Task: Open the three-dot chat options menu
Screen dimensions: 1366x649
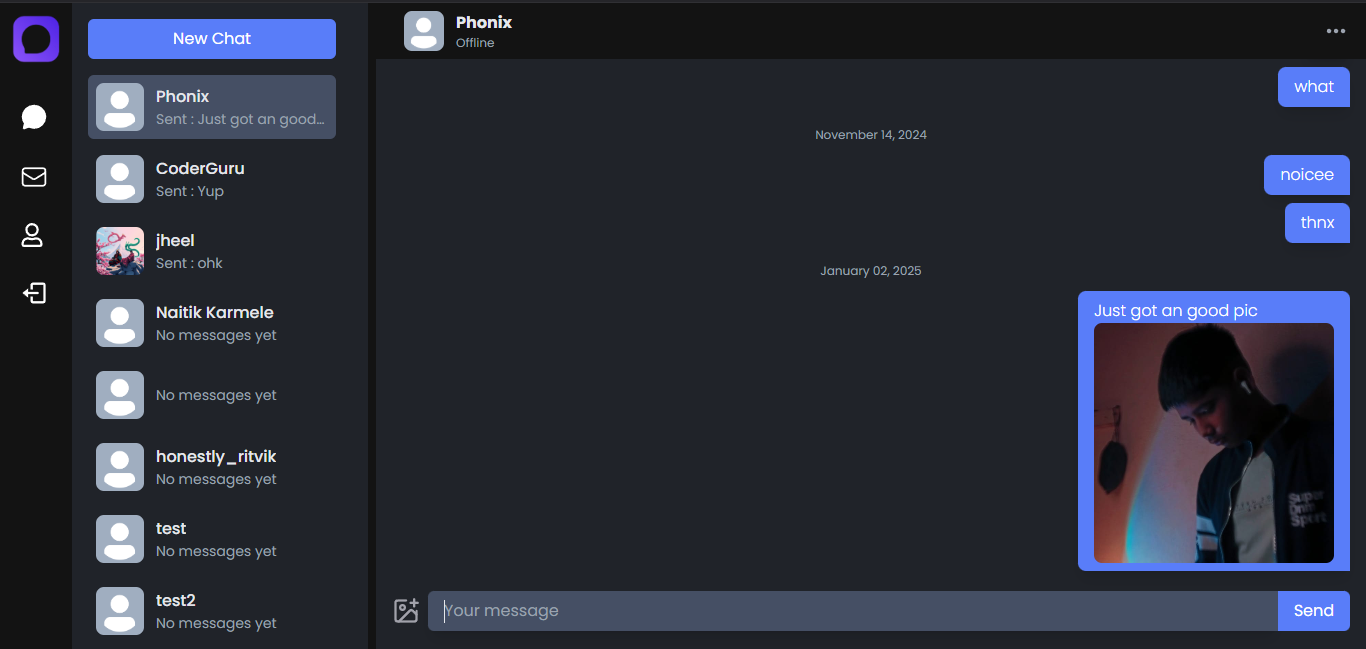Action: (x=1336, y=31)
